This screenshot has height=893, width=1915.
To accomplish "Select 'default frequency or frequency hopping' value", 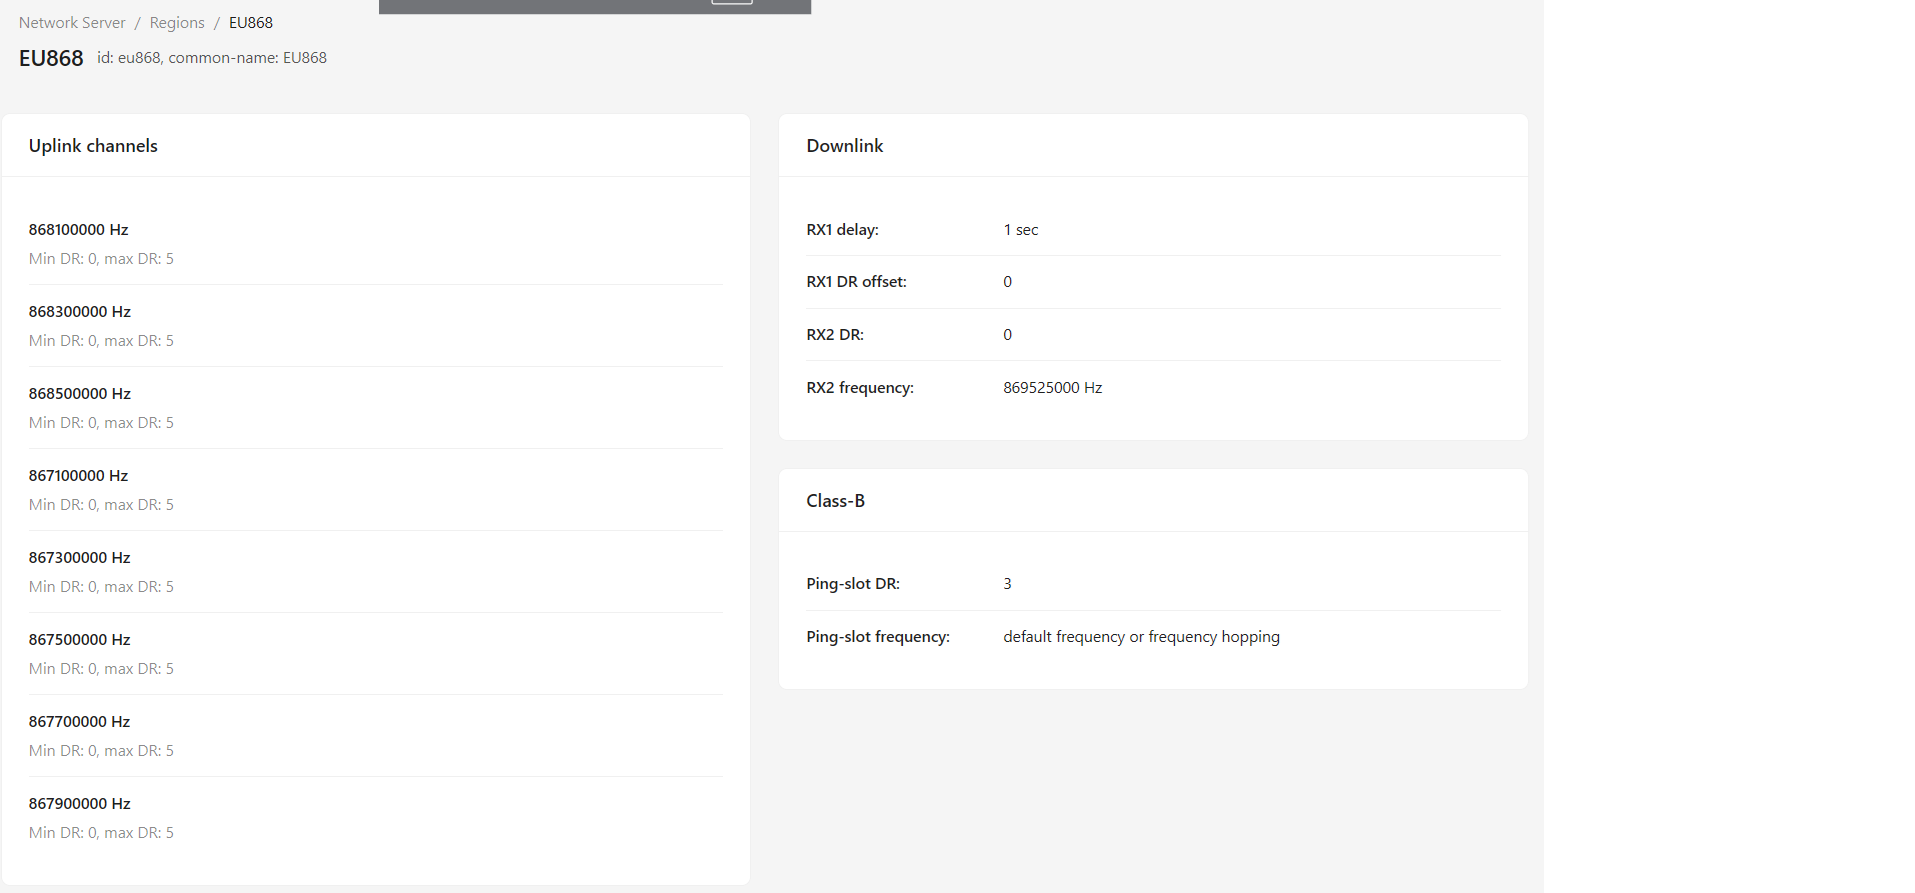I will click(1142, 636).
